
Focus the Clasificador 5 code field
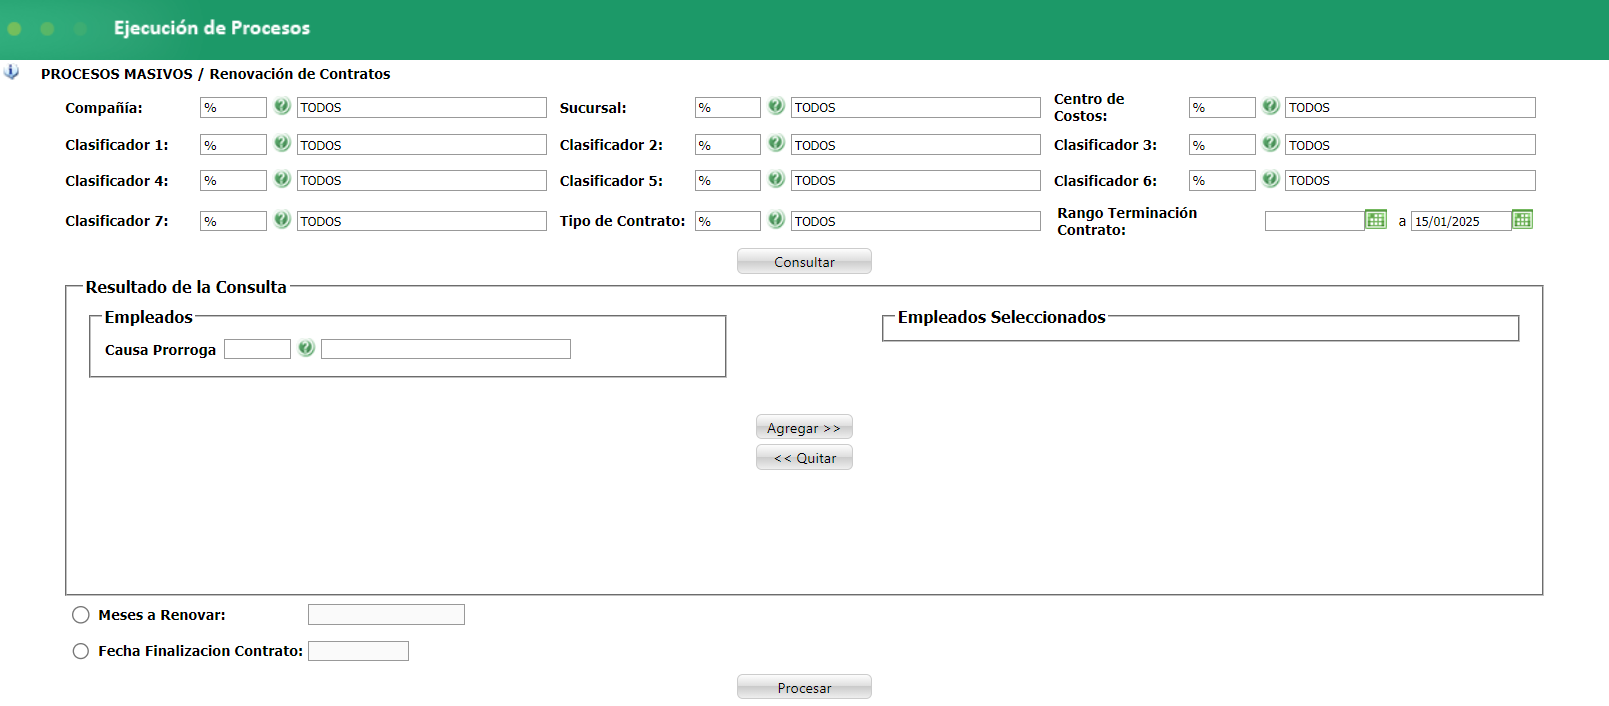[728, 180]
